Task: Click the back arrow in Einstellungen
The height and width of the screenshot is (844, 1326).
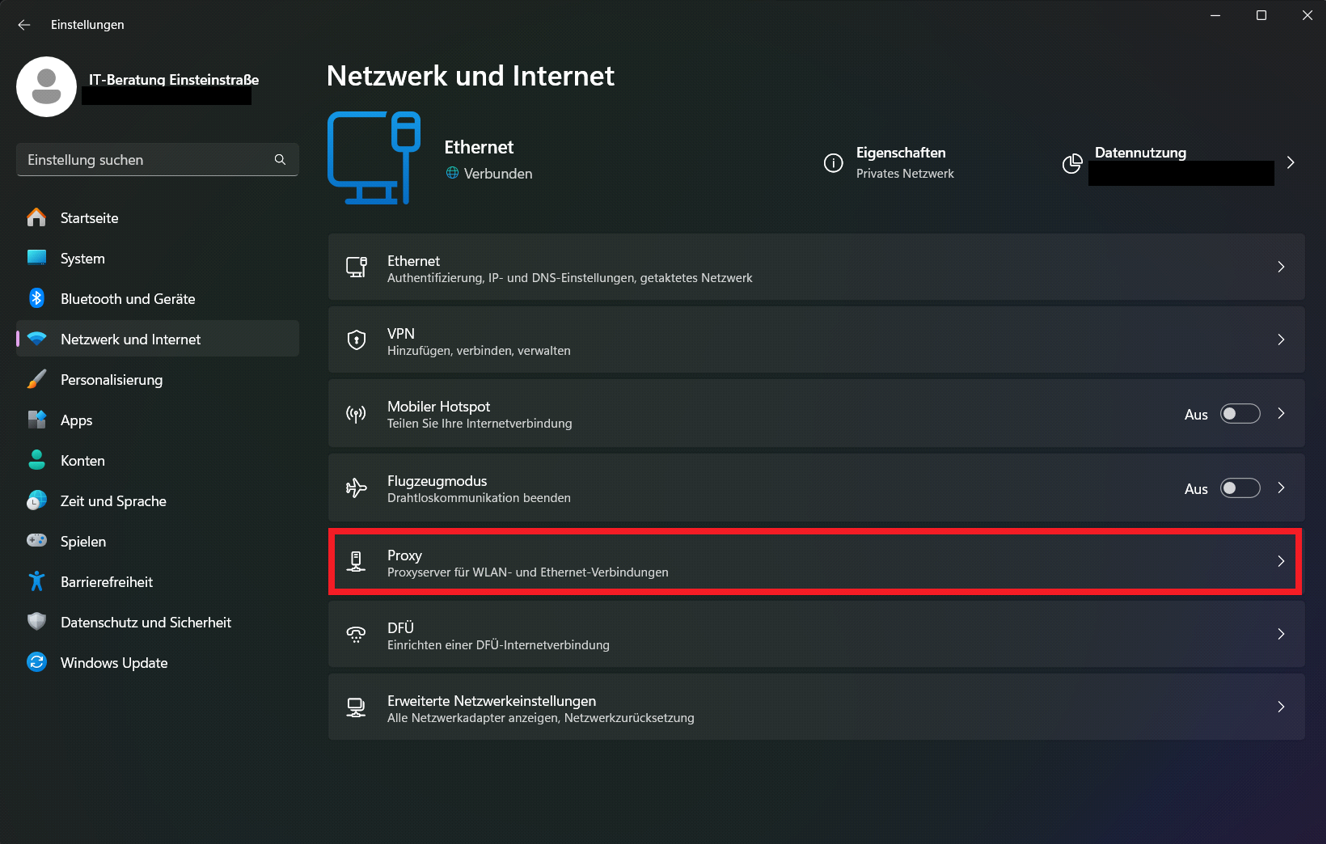Action: 24,25
